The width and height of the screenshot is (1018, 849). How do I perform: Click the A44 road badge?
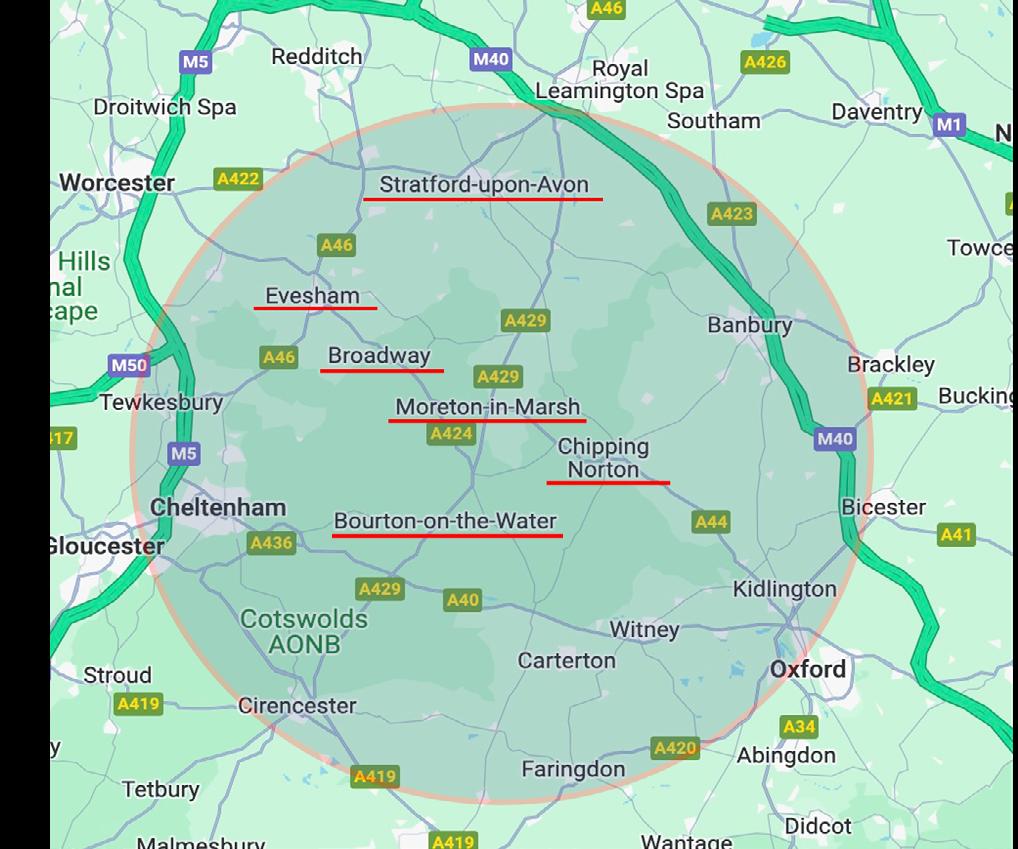pyautogui.click(x=711, y=522)
